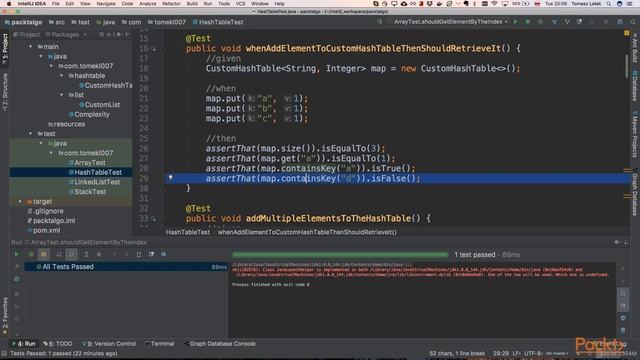Click the Run panel expand all tests icon

86,254
